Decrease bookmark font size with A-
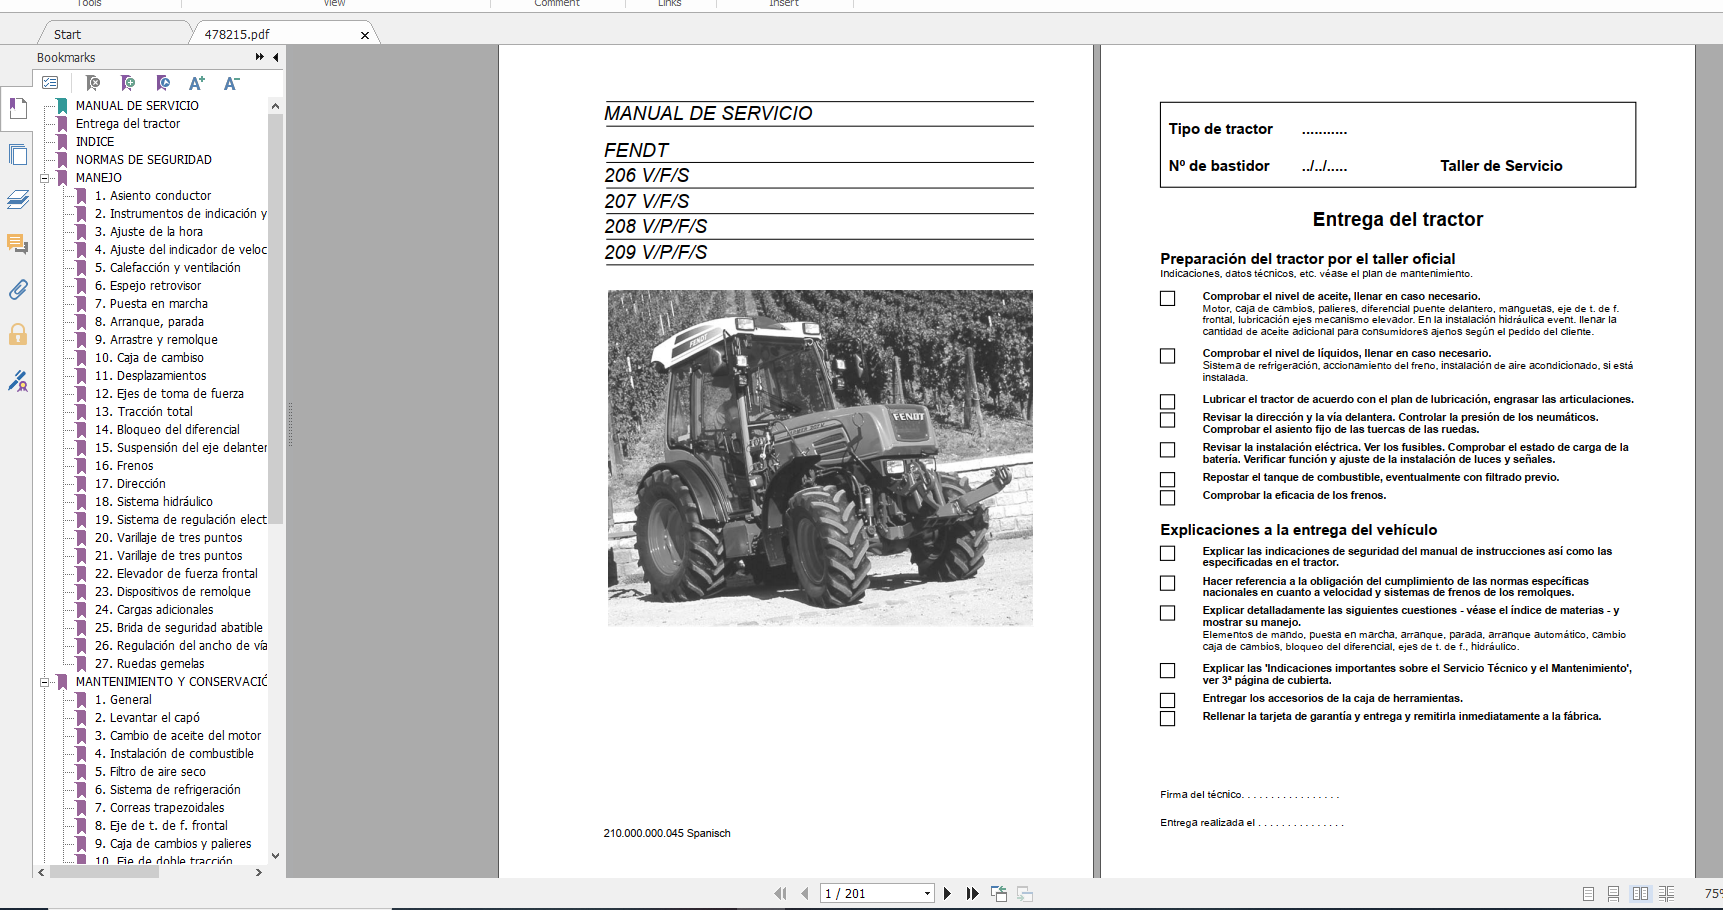Image resolution: width=1723 pixels, height=910 pixels. coord(231,83)
